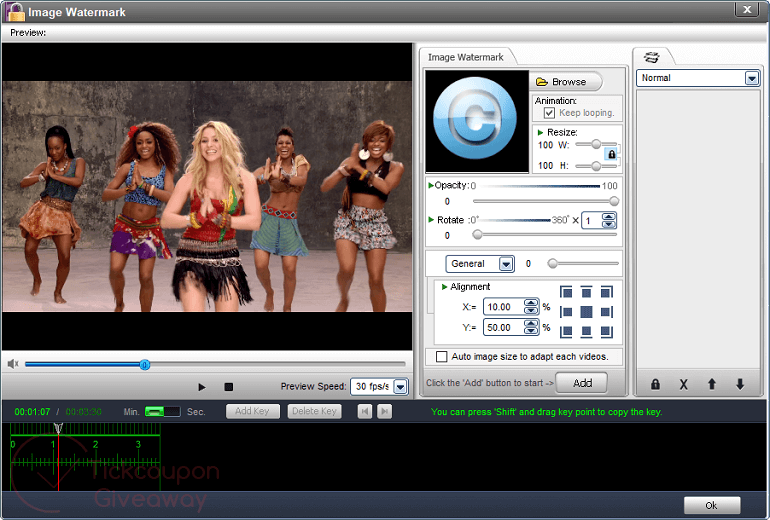Screen dimensions: 770x520
Task: Click the Ok button
Action: click(712, 505)
